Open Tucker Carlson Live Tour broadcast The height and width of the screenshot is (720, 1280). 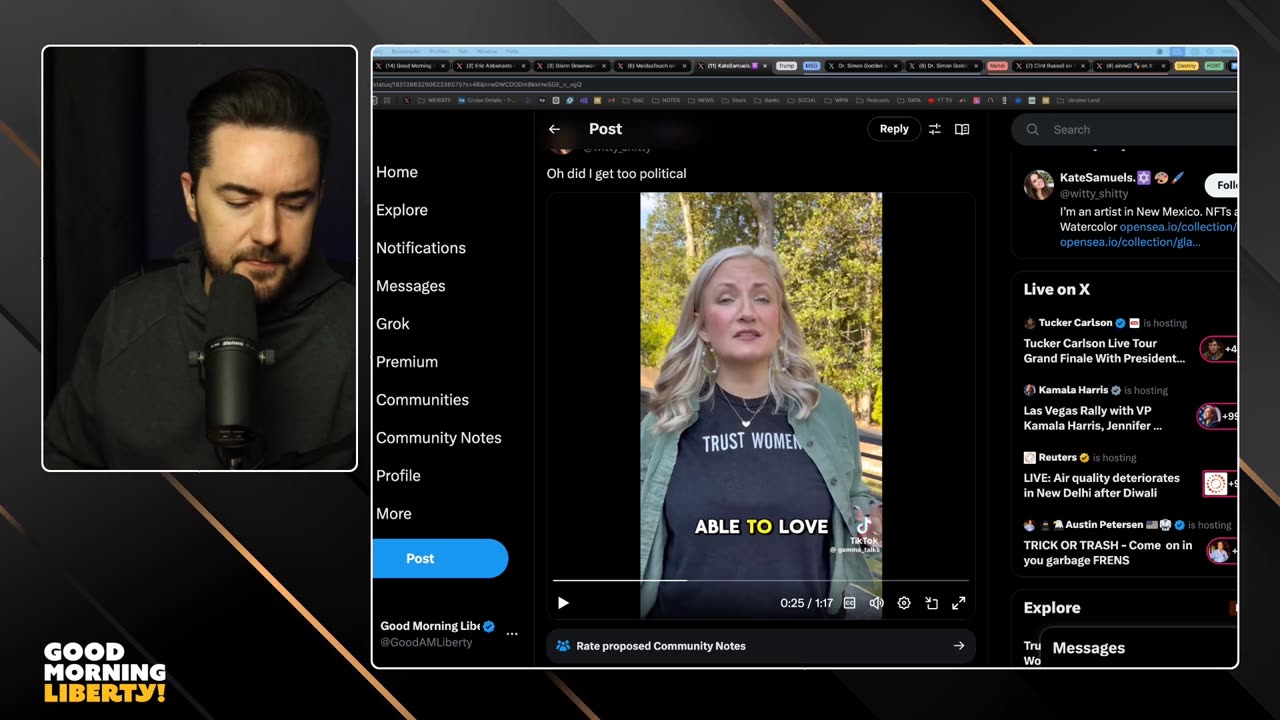point(1104,351)
